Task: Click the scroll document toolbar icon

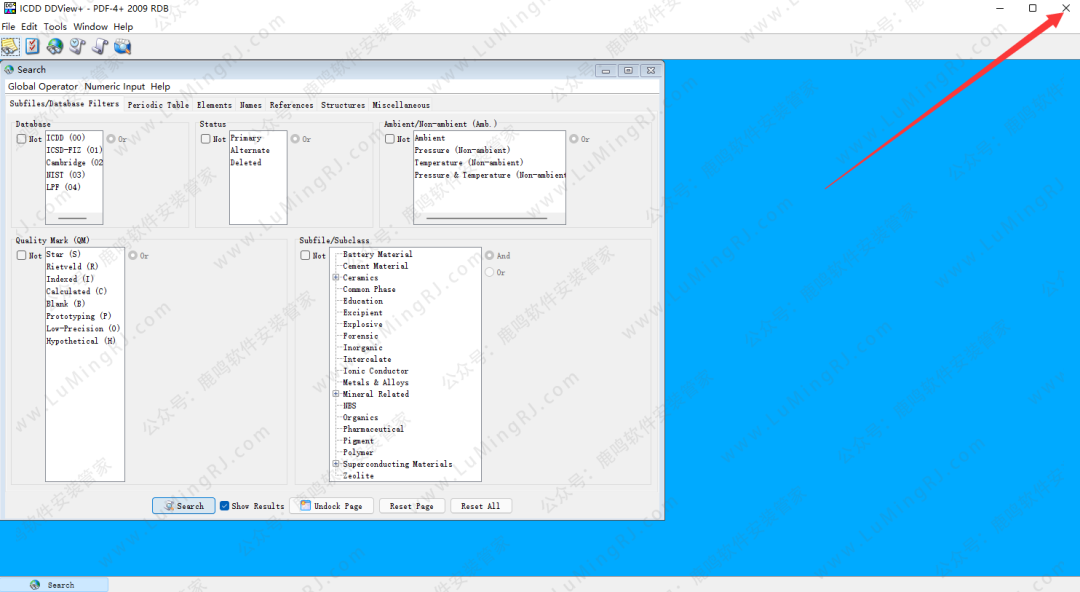Action: click(x=99, y=47)
